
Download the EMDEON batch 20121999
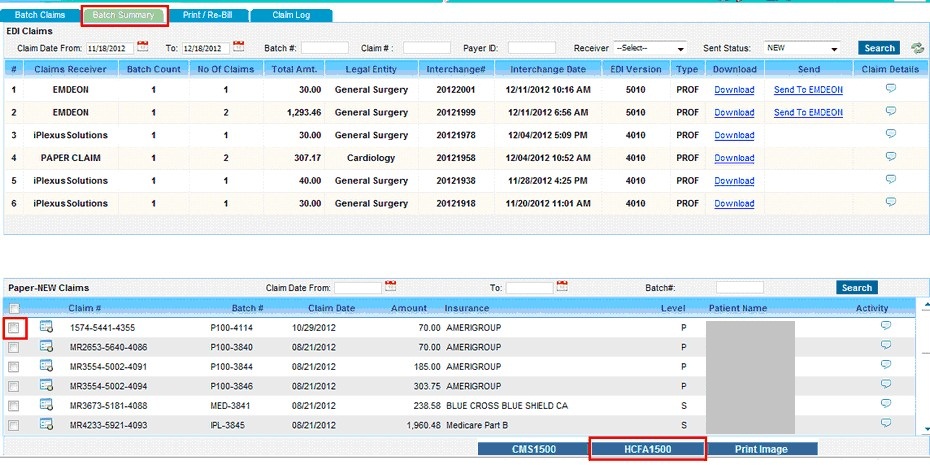pyautogui.click(x=734, y=113)
